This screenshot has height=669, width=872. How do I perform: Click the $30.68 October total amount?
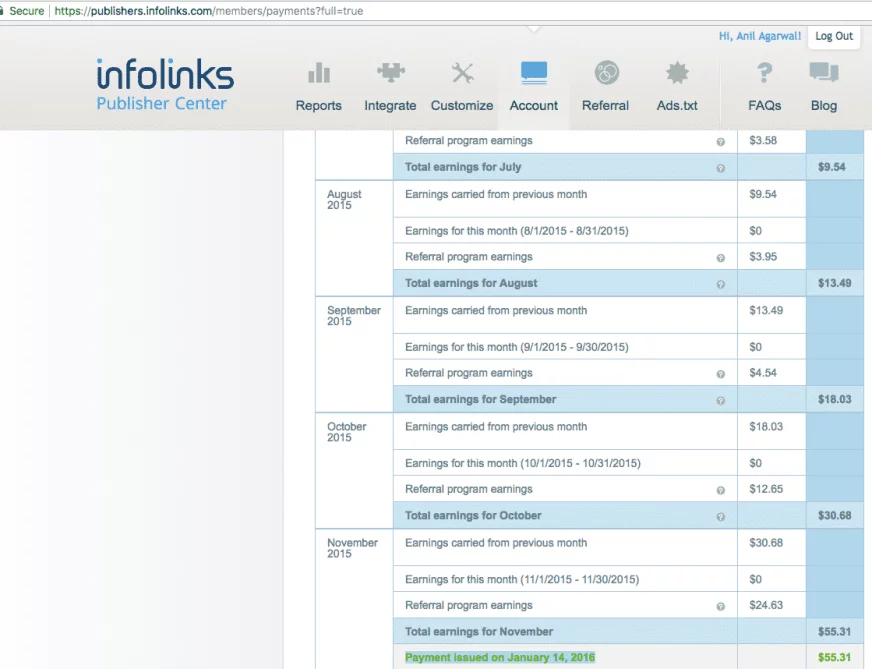[834, 516]
